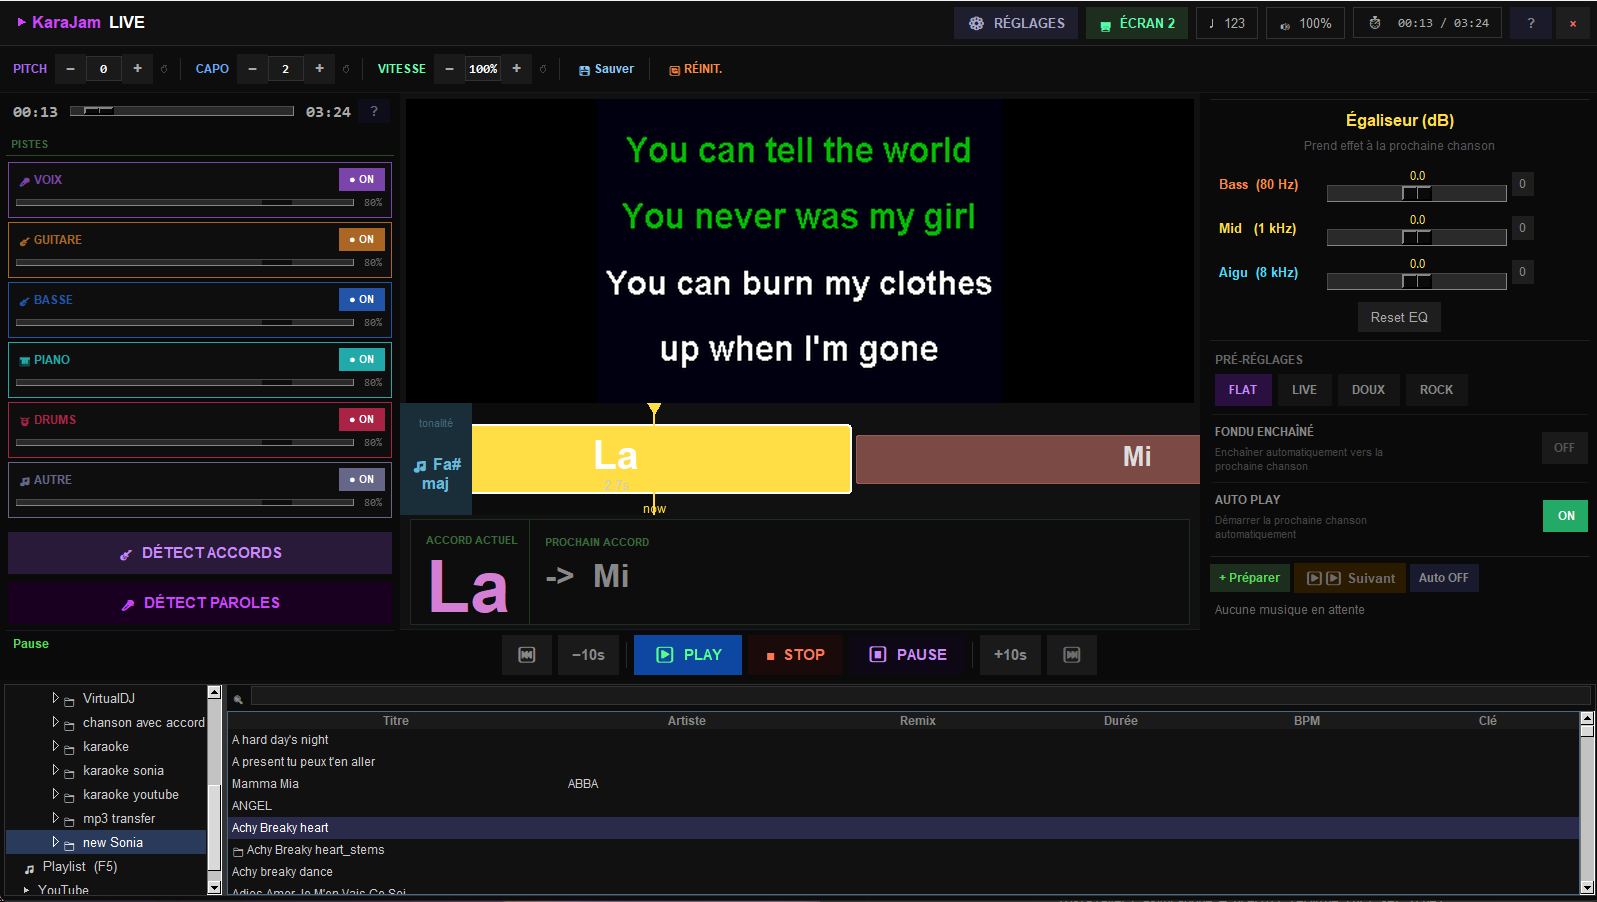Increase PITCH with plus button

(137, 69)
